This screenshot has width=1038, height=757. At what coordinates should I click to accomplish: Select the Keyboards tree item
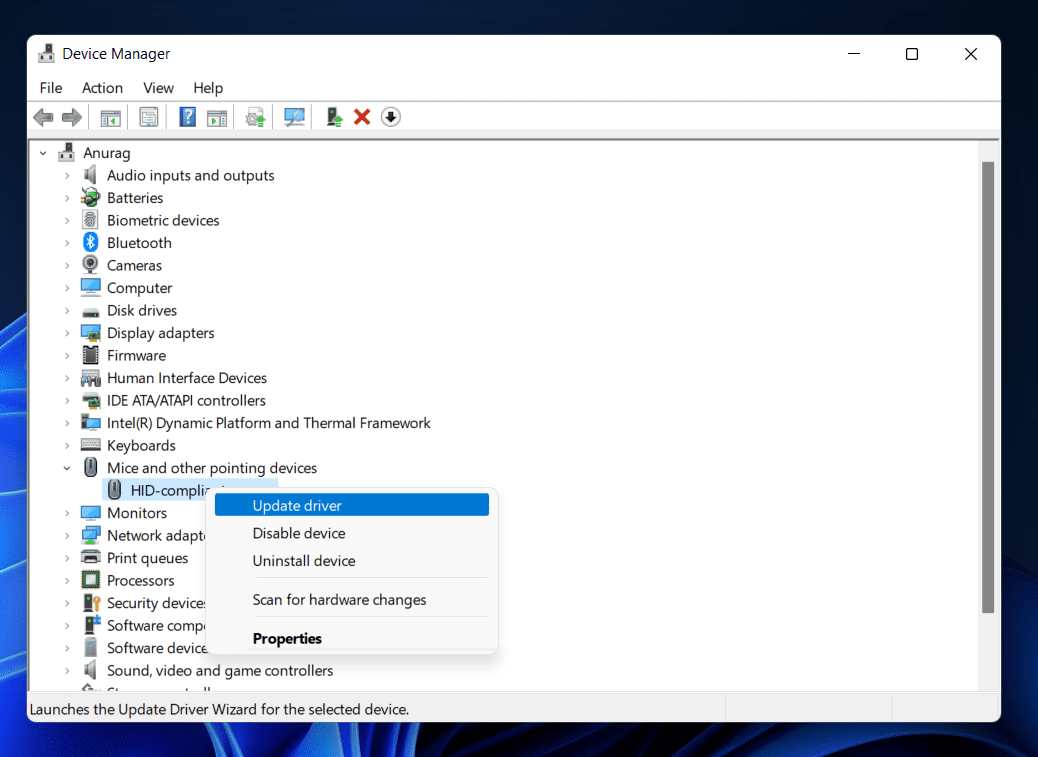[x=141, y=446]
